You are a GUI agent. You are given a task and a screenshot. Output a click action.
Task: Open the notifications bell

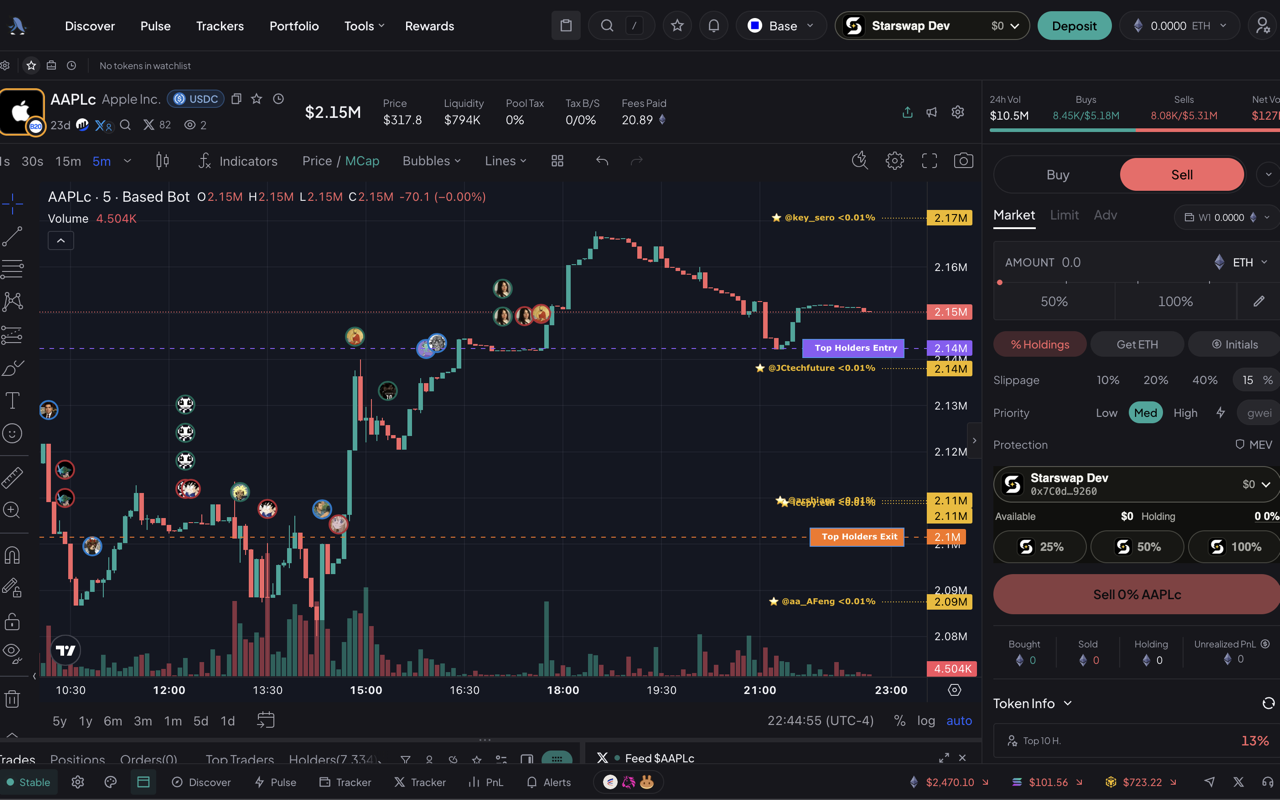click(x=713, y=26)
